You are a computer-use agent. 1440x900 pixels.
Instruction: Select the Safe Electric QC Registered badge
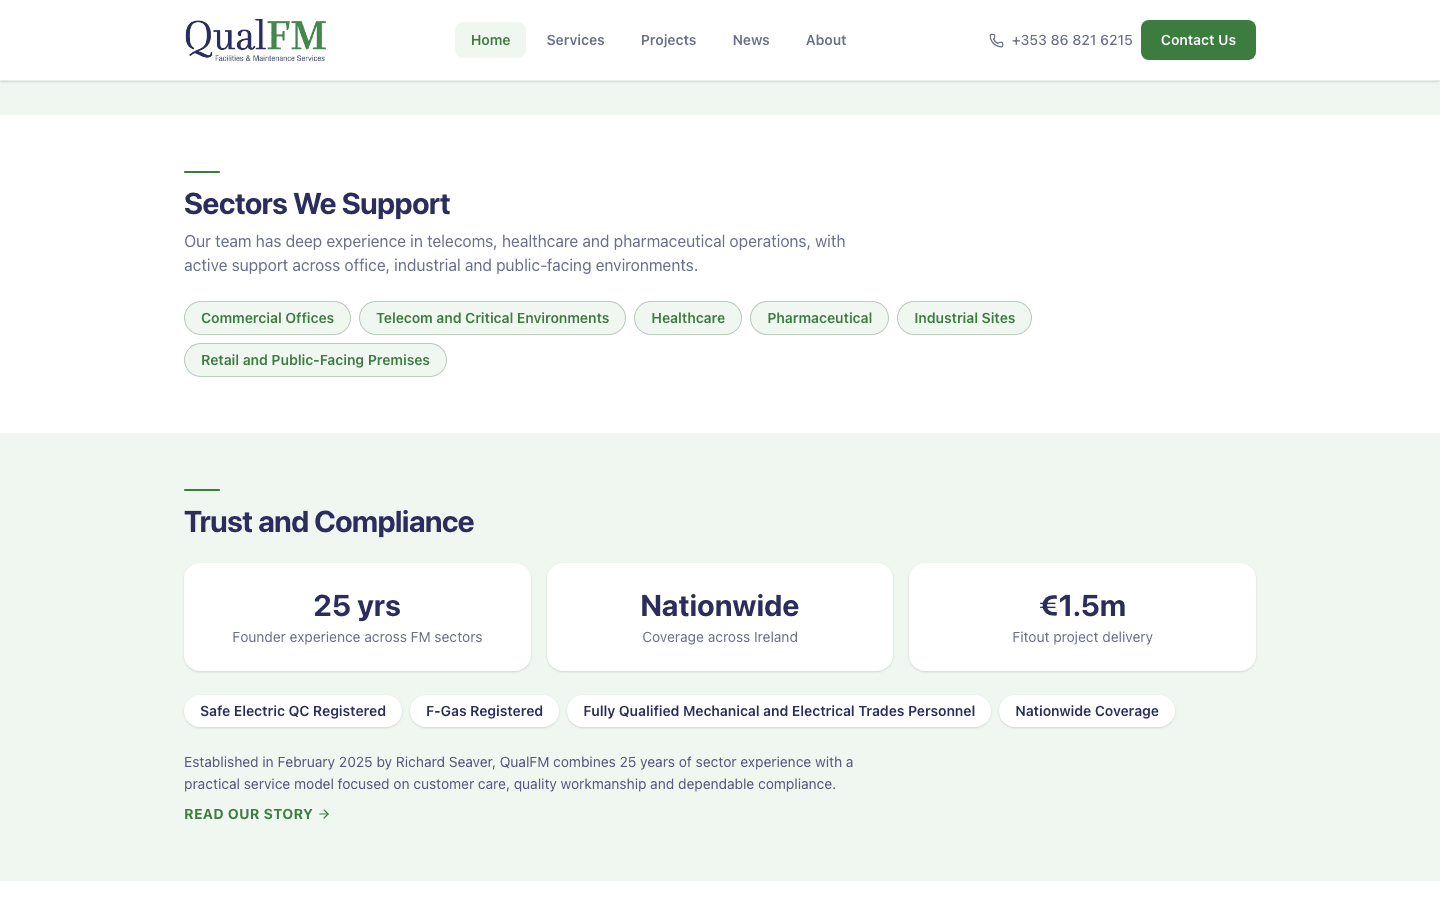[x=293, y=711]
